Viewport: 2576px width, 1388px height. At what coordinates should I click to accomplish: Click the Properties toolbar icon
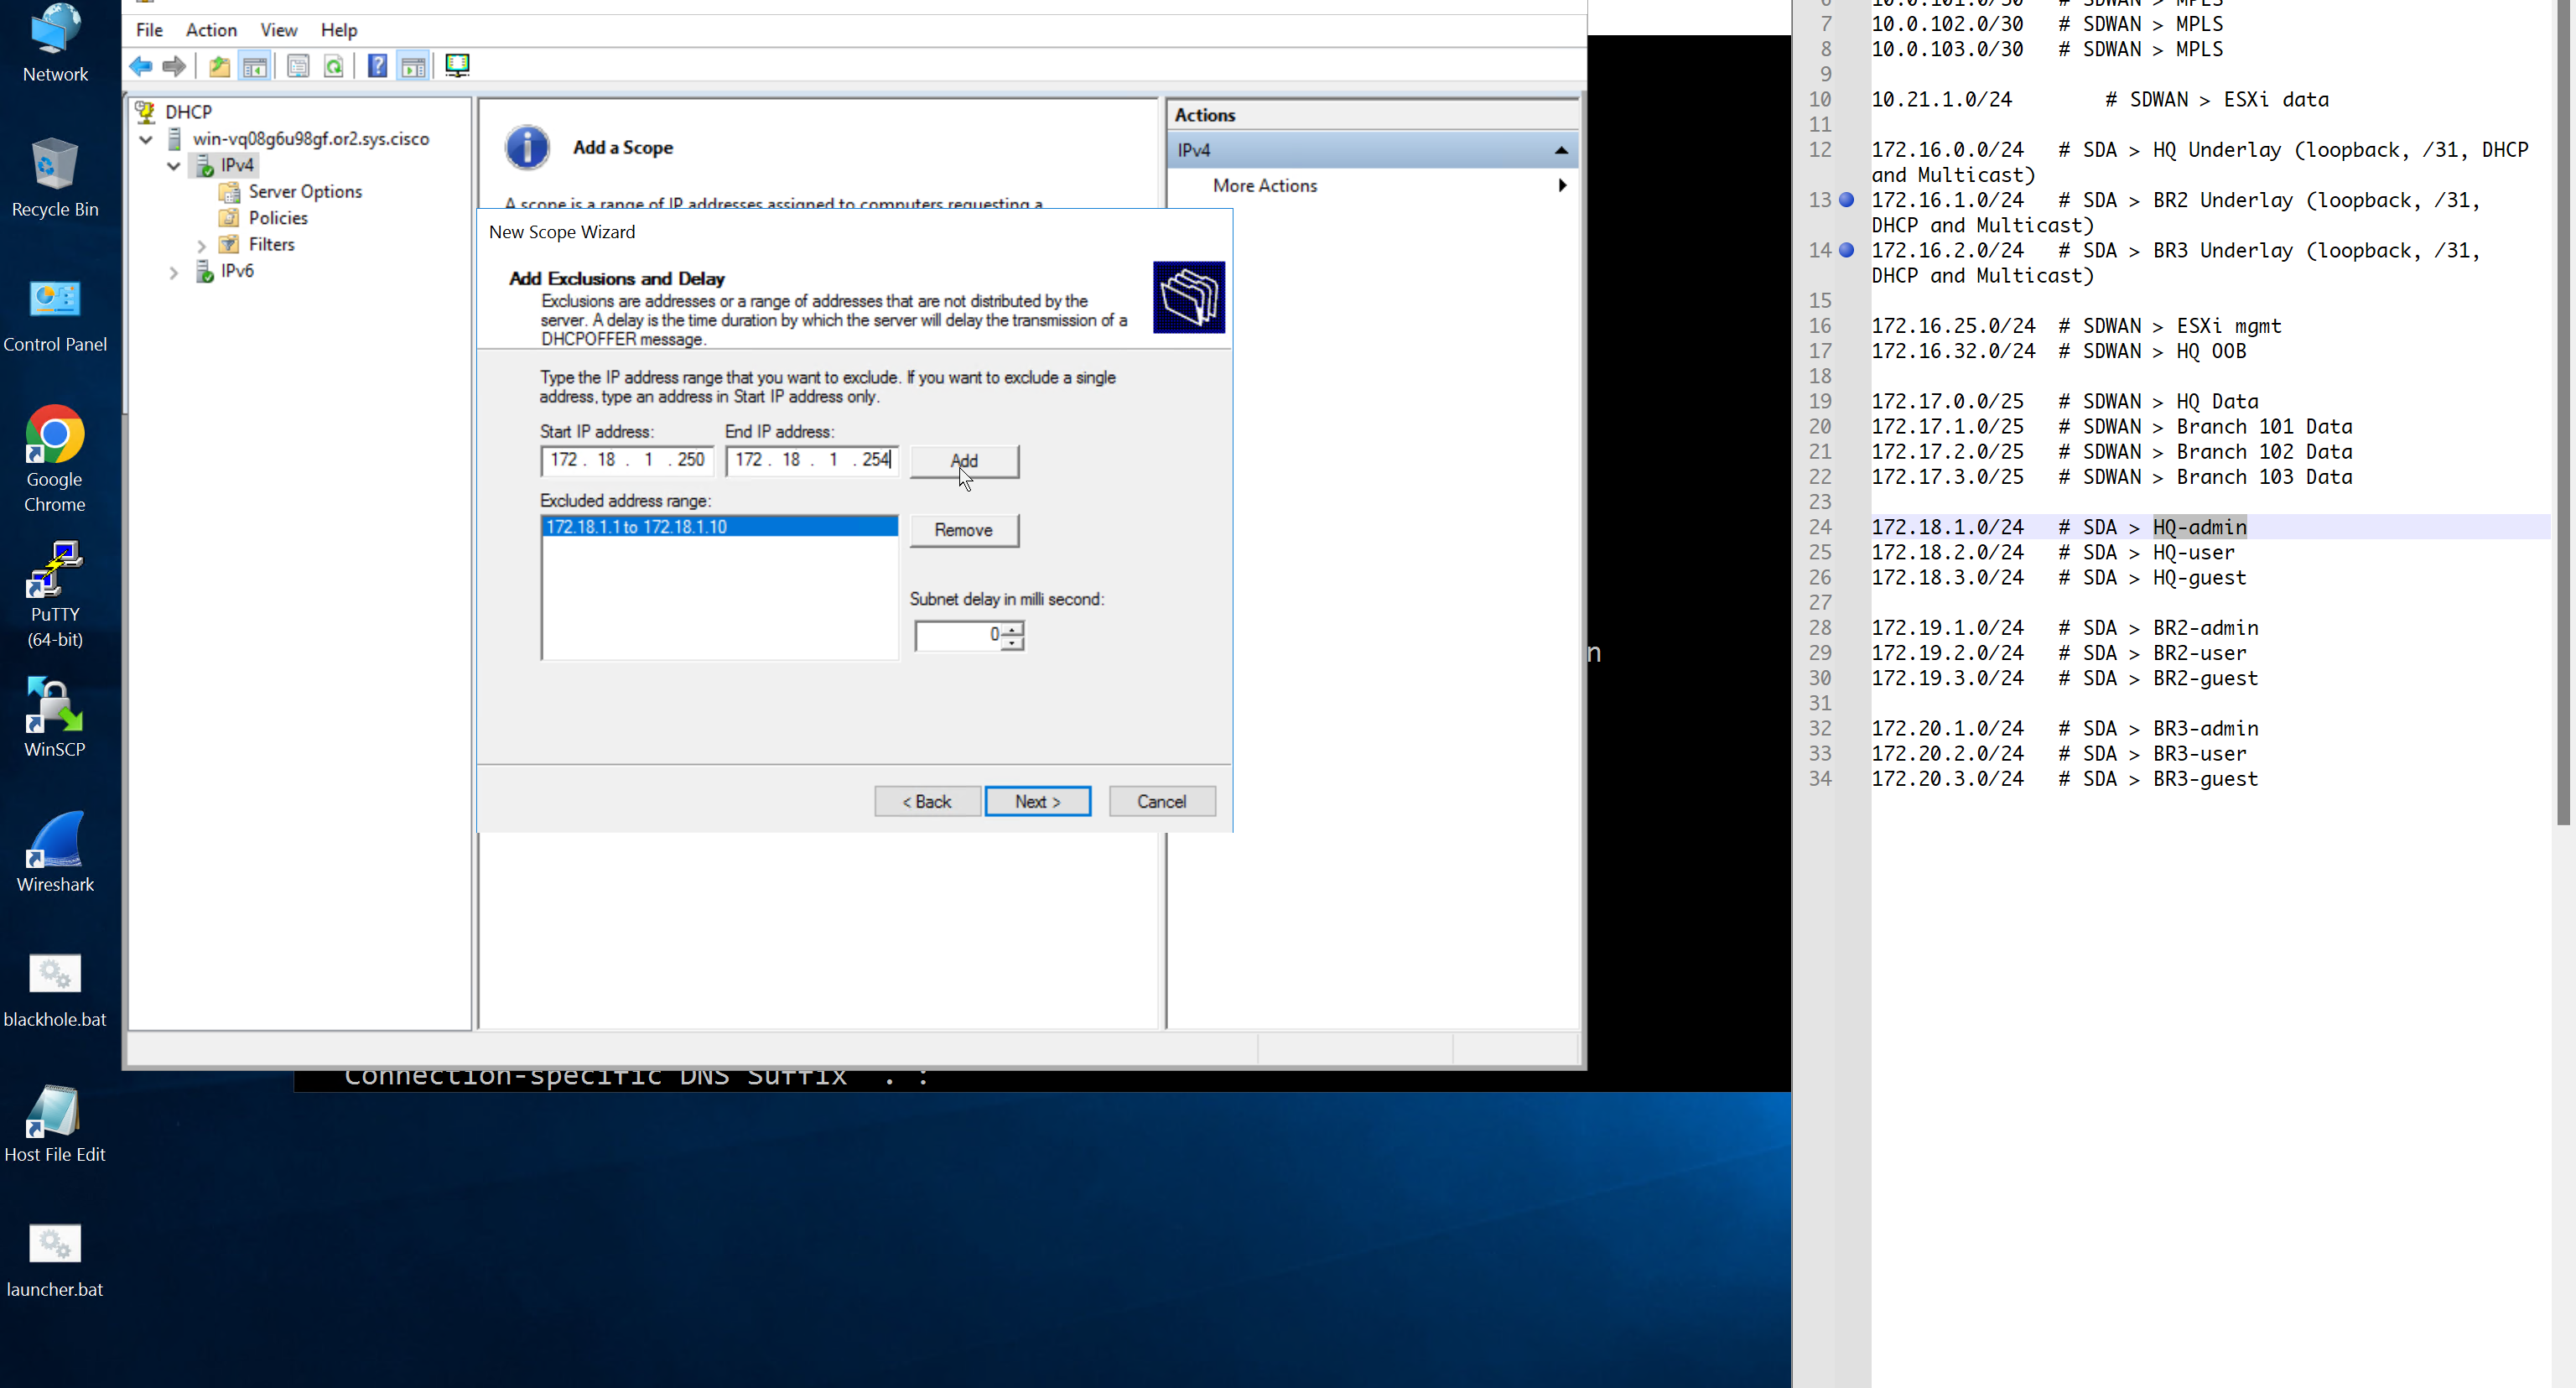(x=298, y=67)
